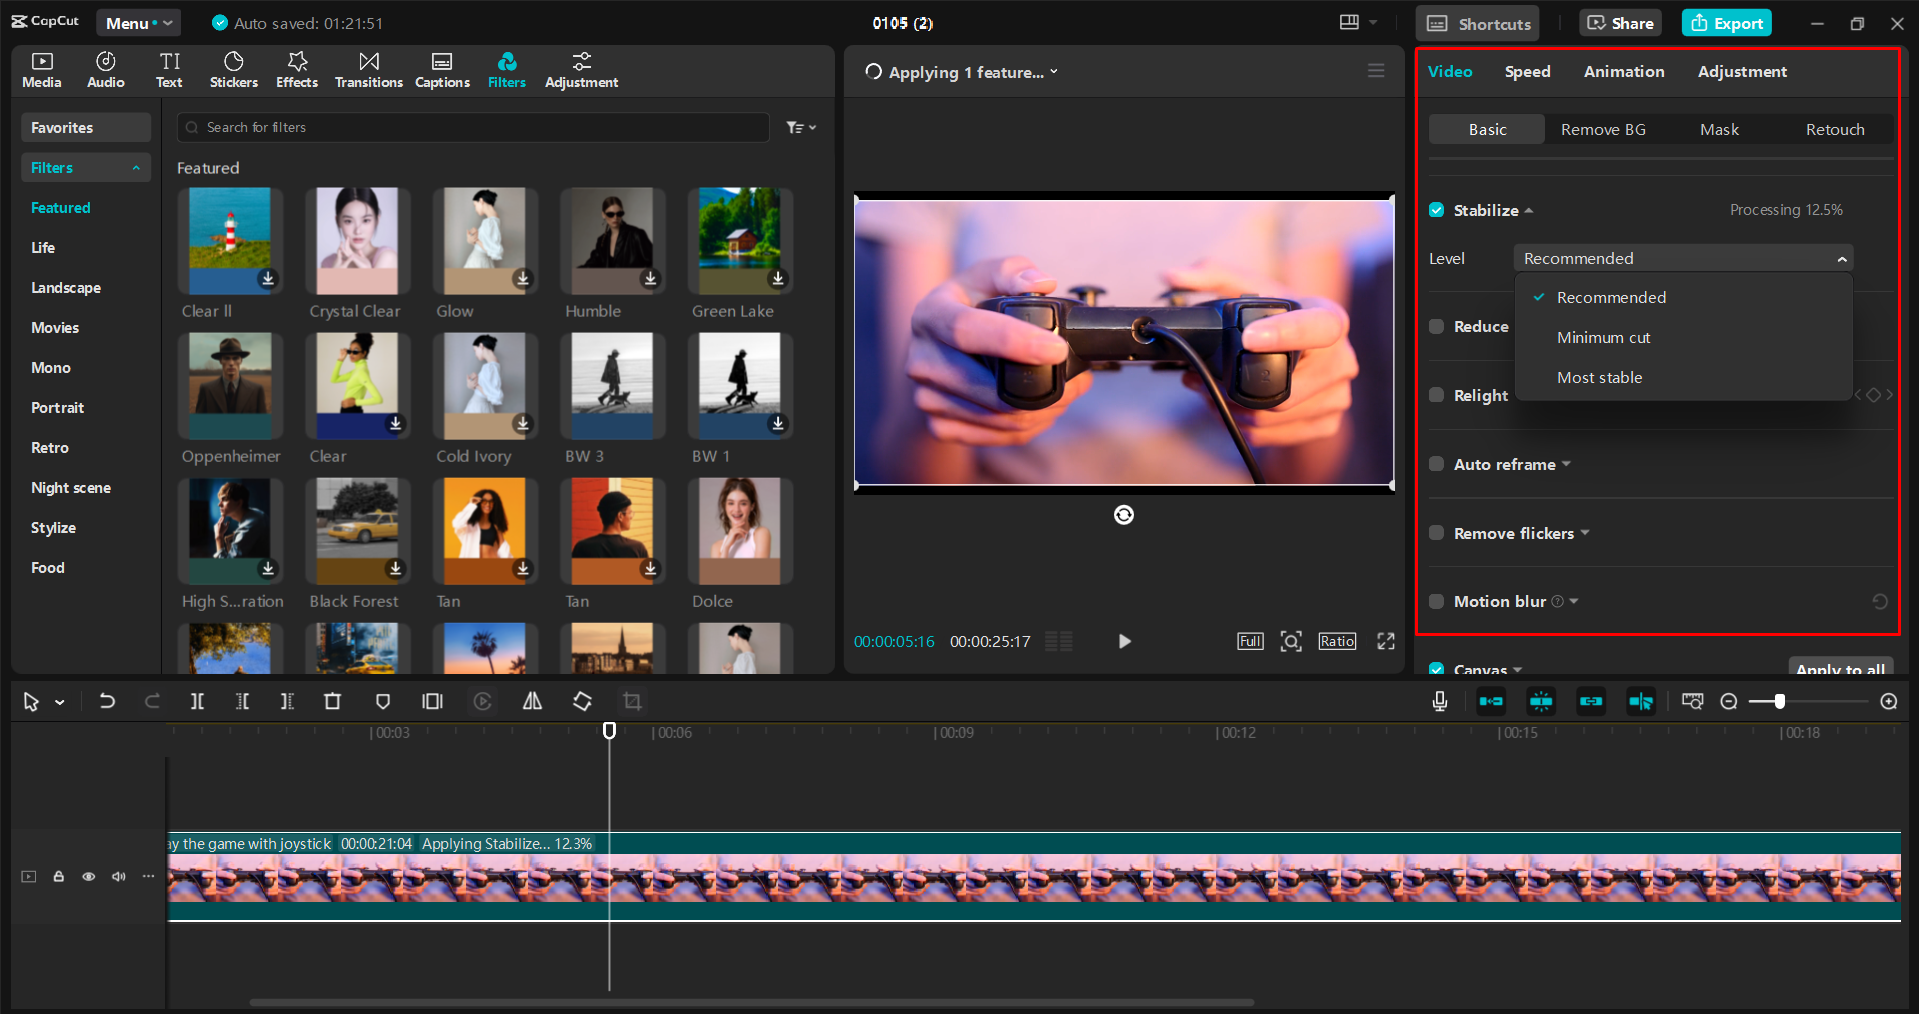Switch to the Animation tab
This screenshot has height=1014, width=1919.
(x=1623, y=71)
